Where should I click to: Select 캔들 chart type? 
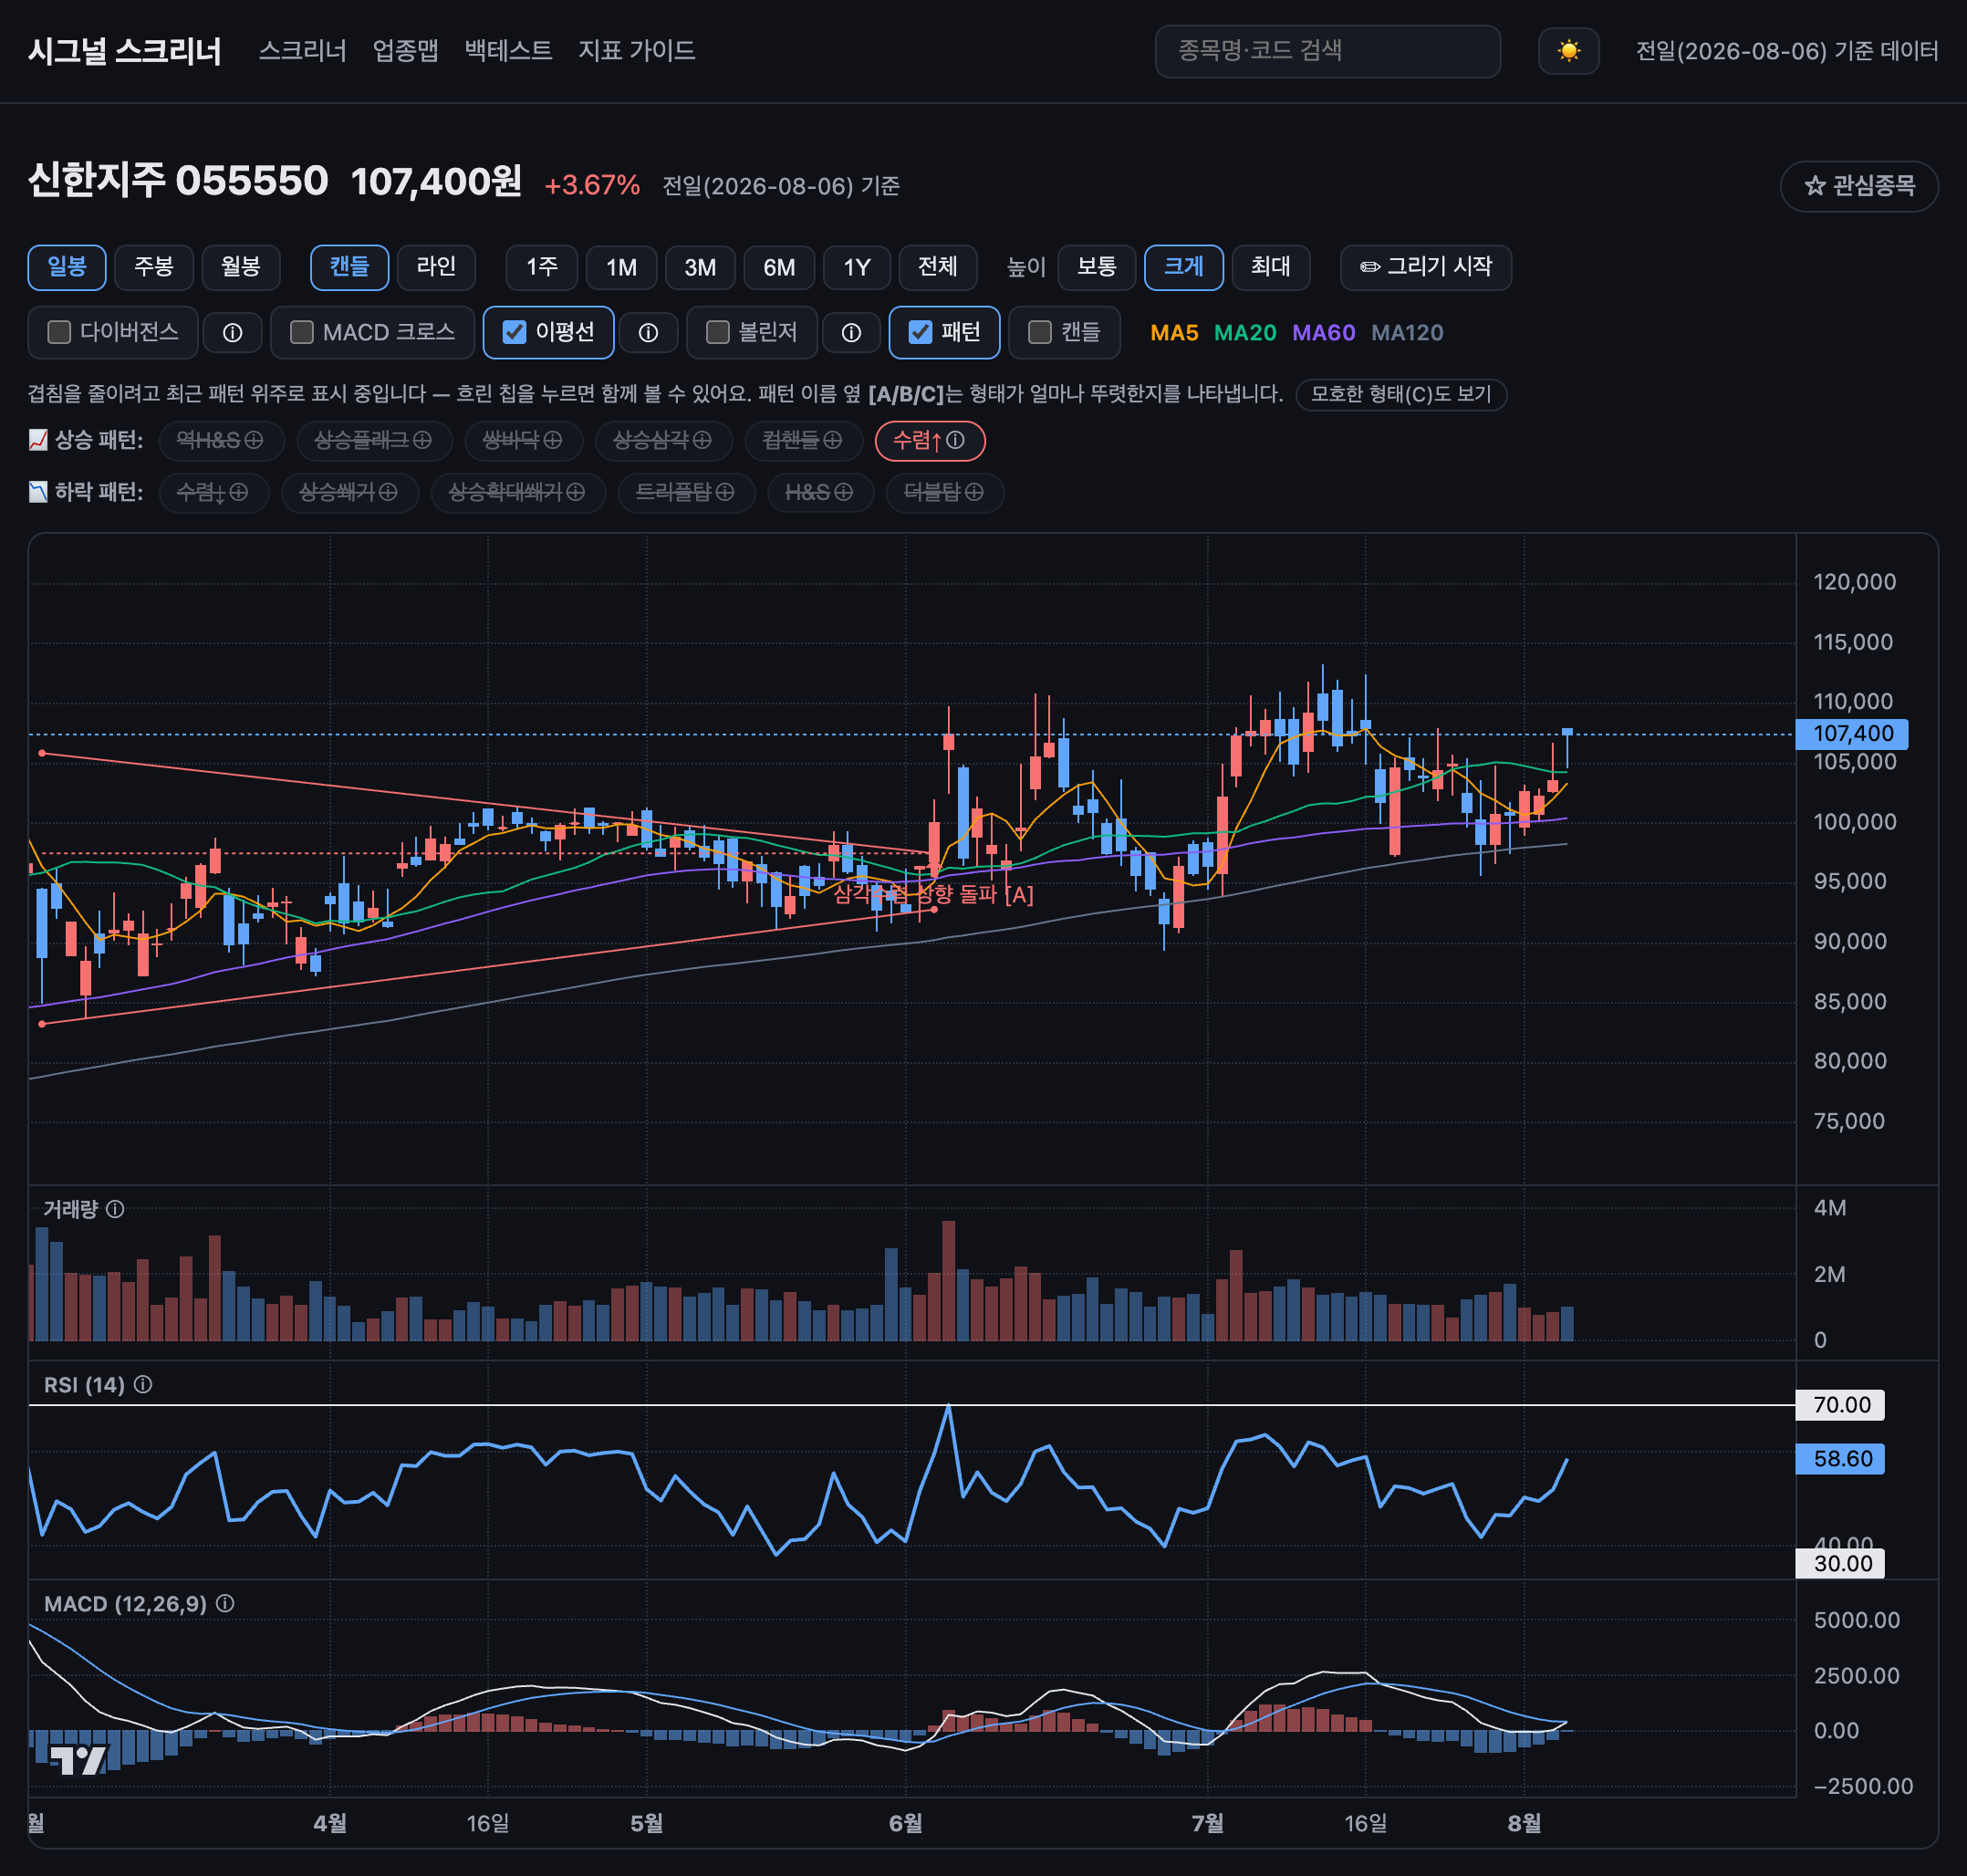coord(349,267)
